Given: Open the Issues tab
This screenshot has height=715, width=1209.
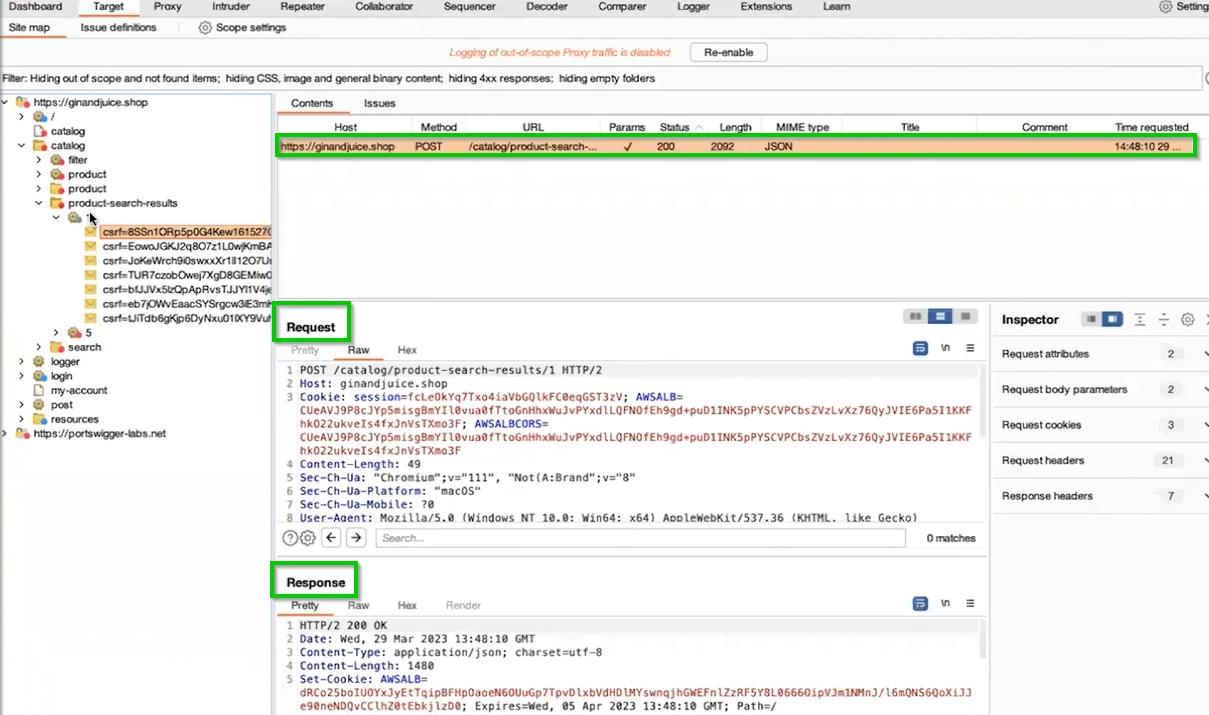Looking at the screenshot, I should click(379, 103).
